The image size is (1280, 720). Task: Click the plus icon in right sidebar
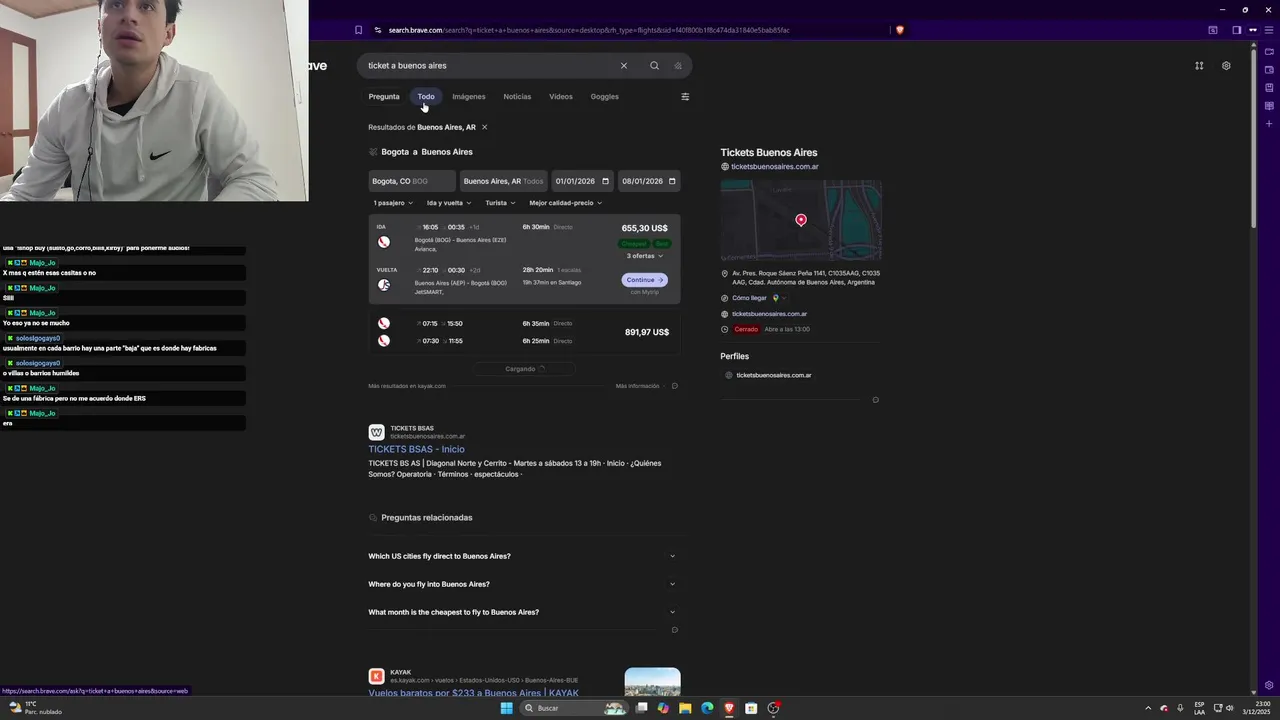[1269, 124]
